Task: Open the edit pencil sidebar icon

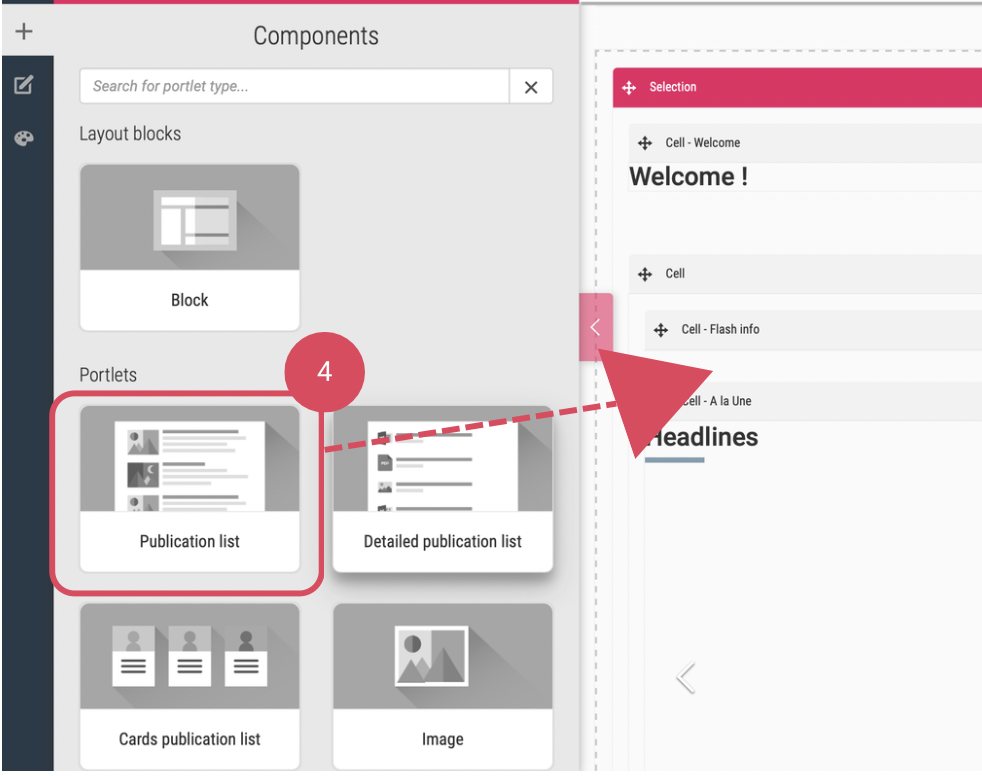Action: click(24, 86)
